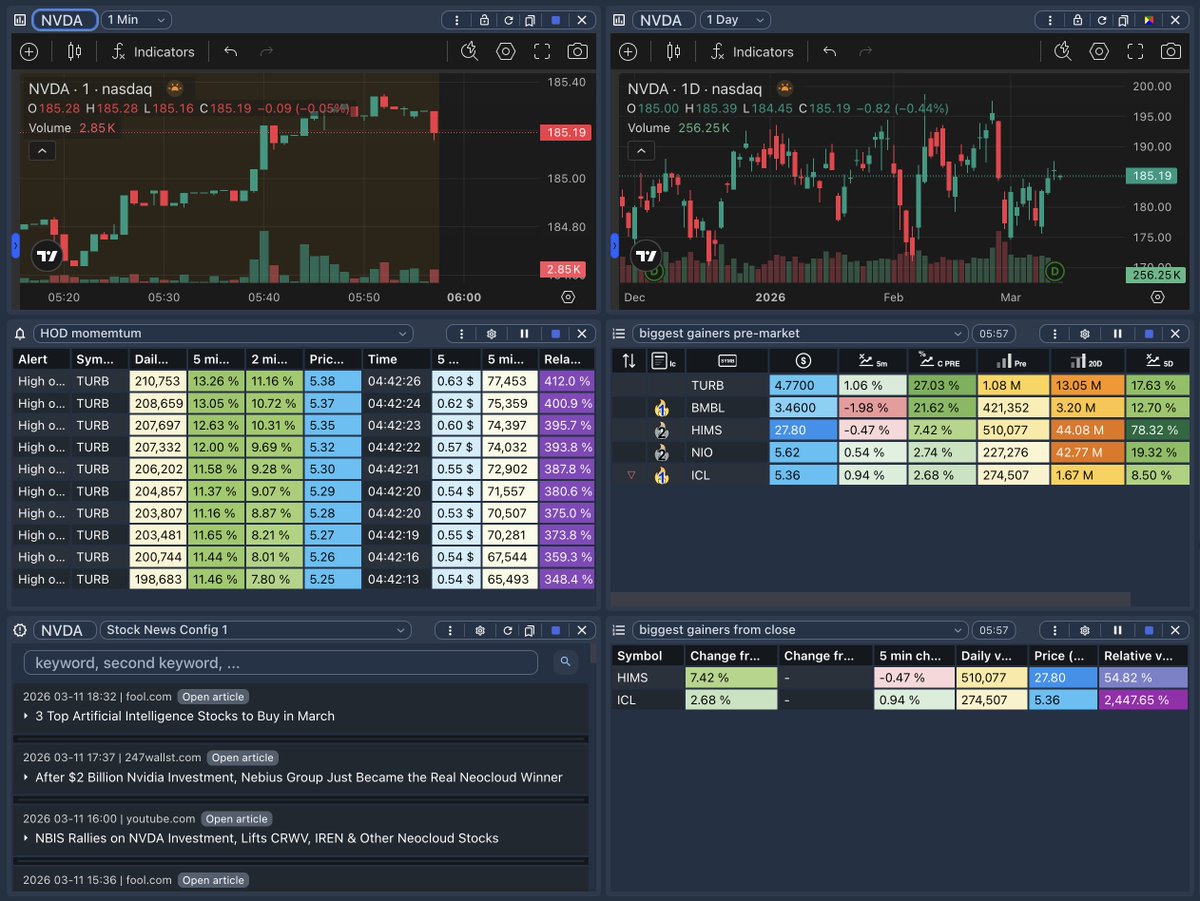Sort by the dollar price column icon
The height and width of the screenshot is (901, 1200).
click(x=804, y=361)
